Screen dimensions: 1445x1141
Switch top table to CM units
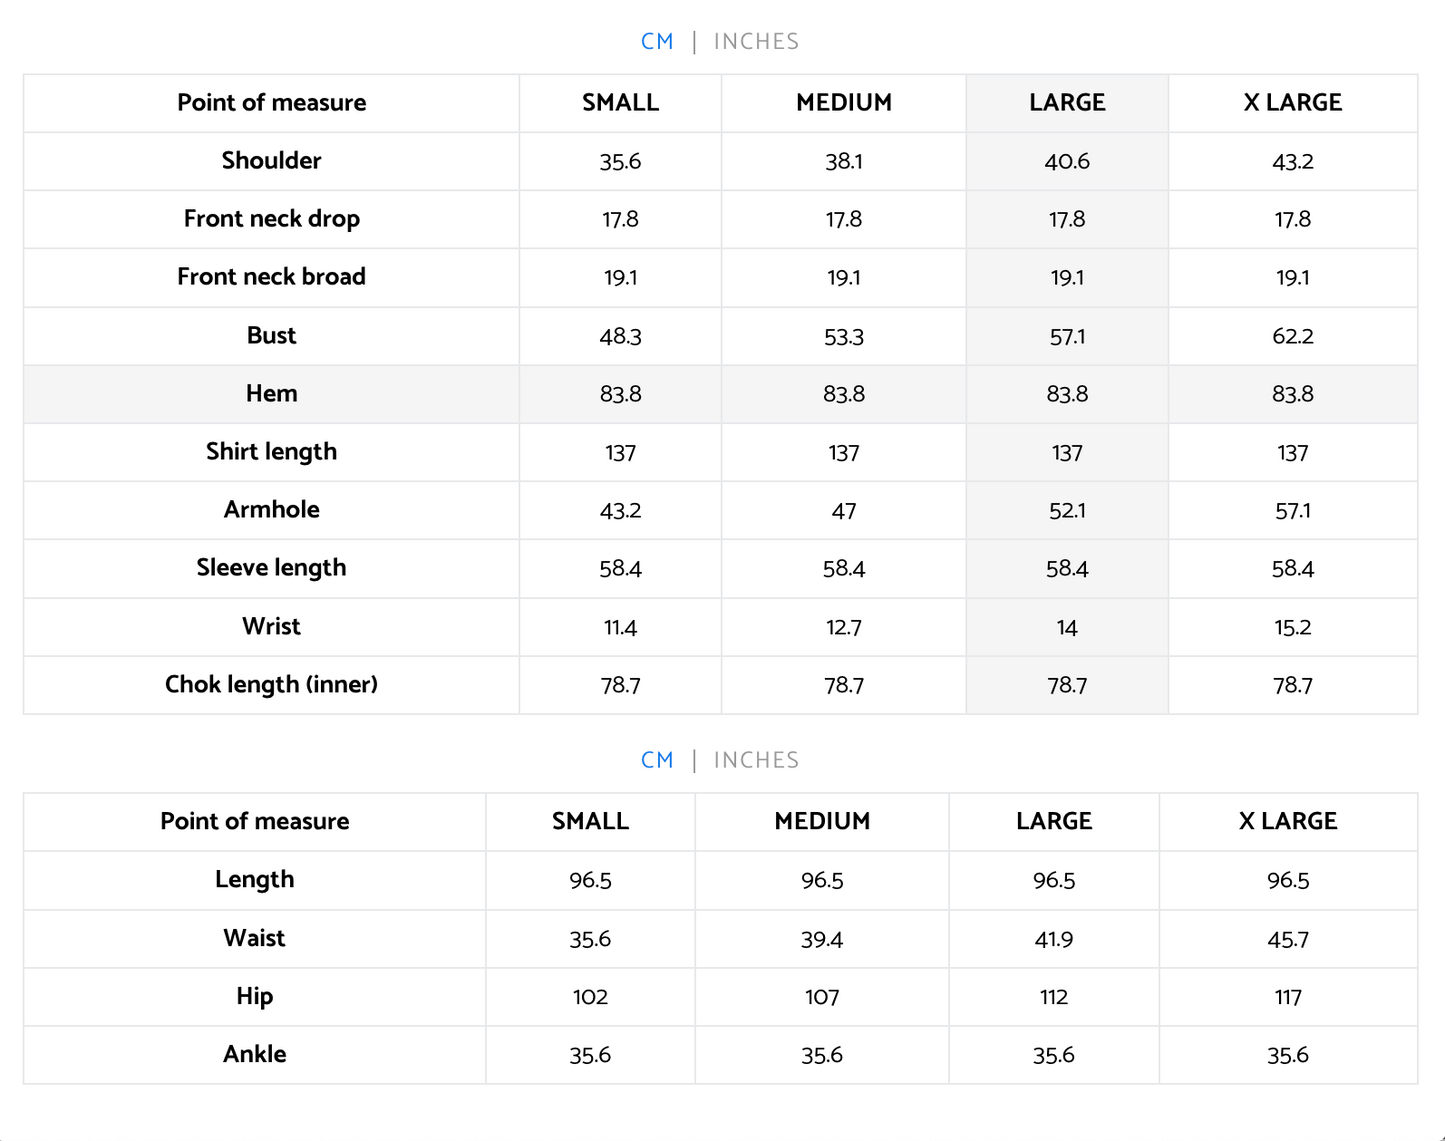click(x=657, y=42)
